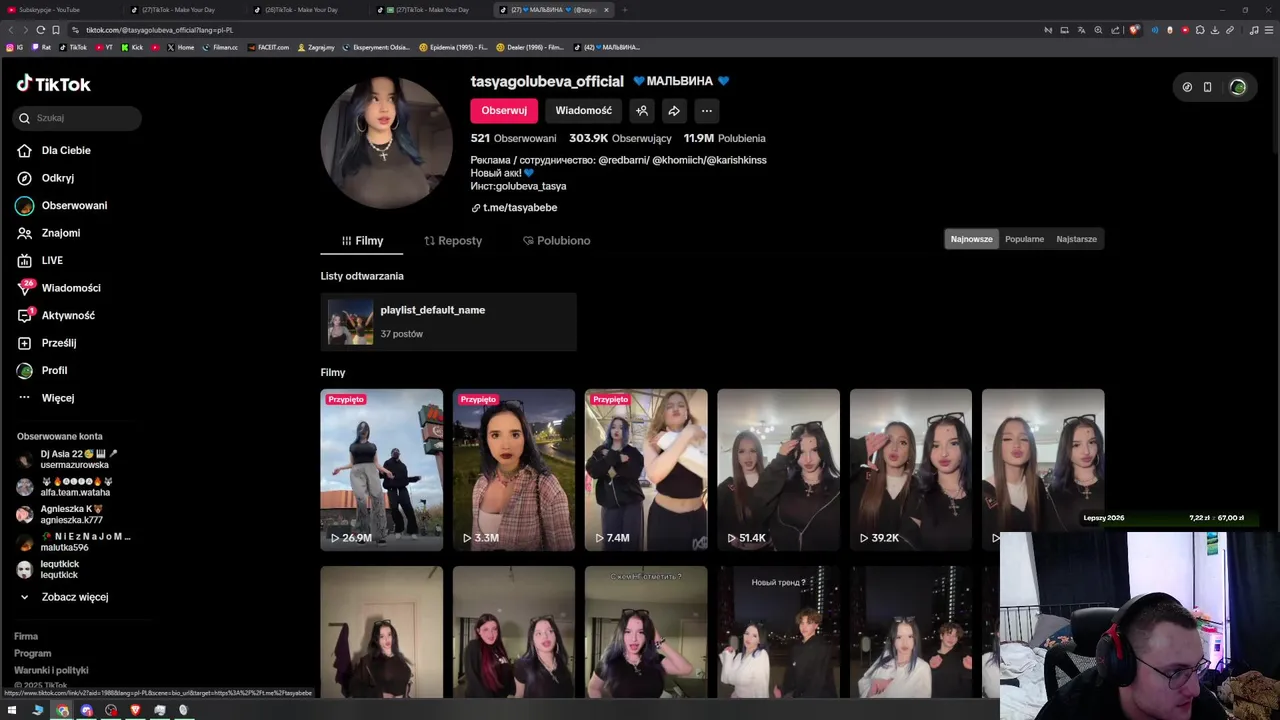Open 303.9K Obserwujący followers count
Screen dimensions: 1280x720
(620, 139)
